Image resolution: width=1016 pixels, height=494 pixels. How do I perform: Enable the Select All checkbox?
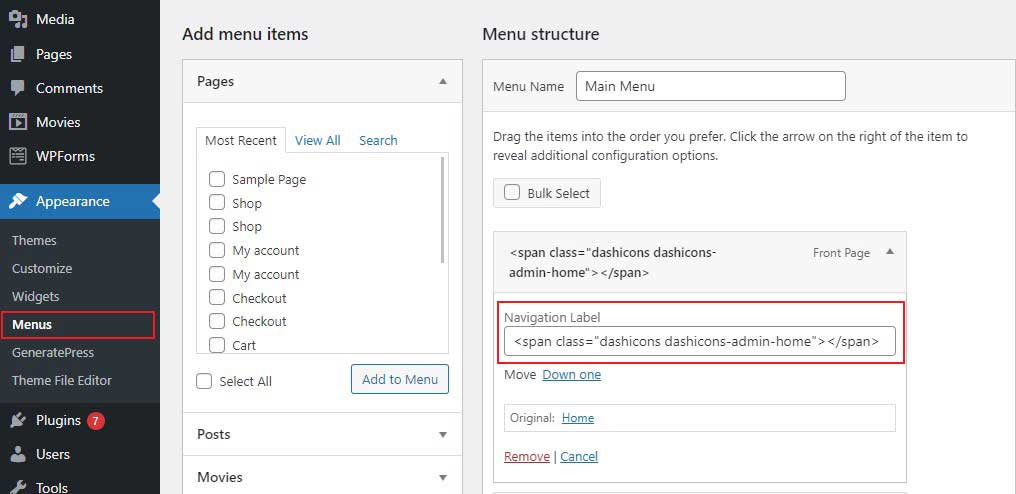[205, 381]
